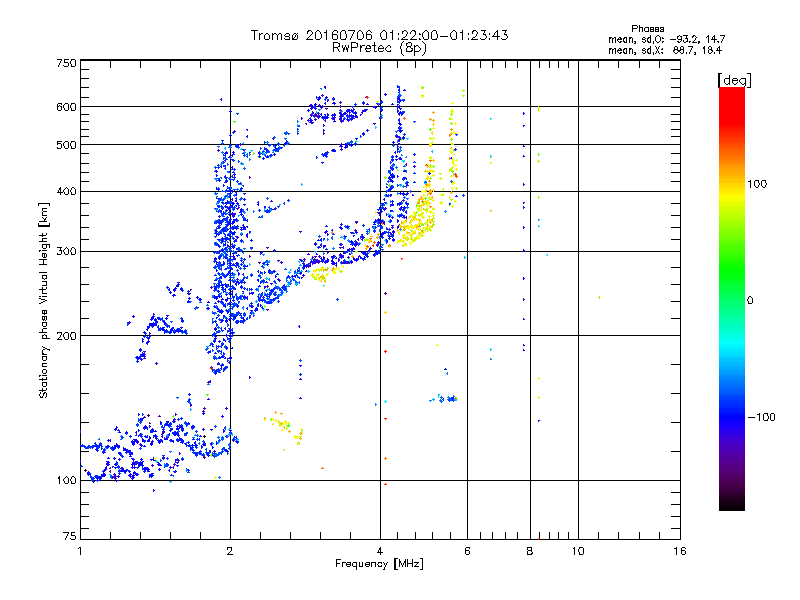Click the 'RwPretec (8p)' subtitle
The image size is (800, 600).
coord(379,48)
